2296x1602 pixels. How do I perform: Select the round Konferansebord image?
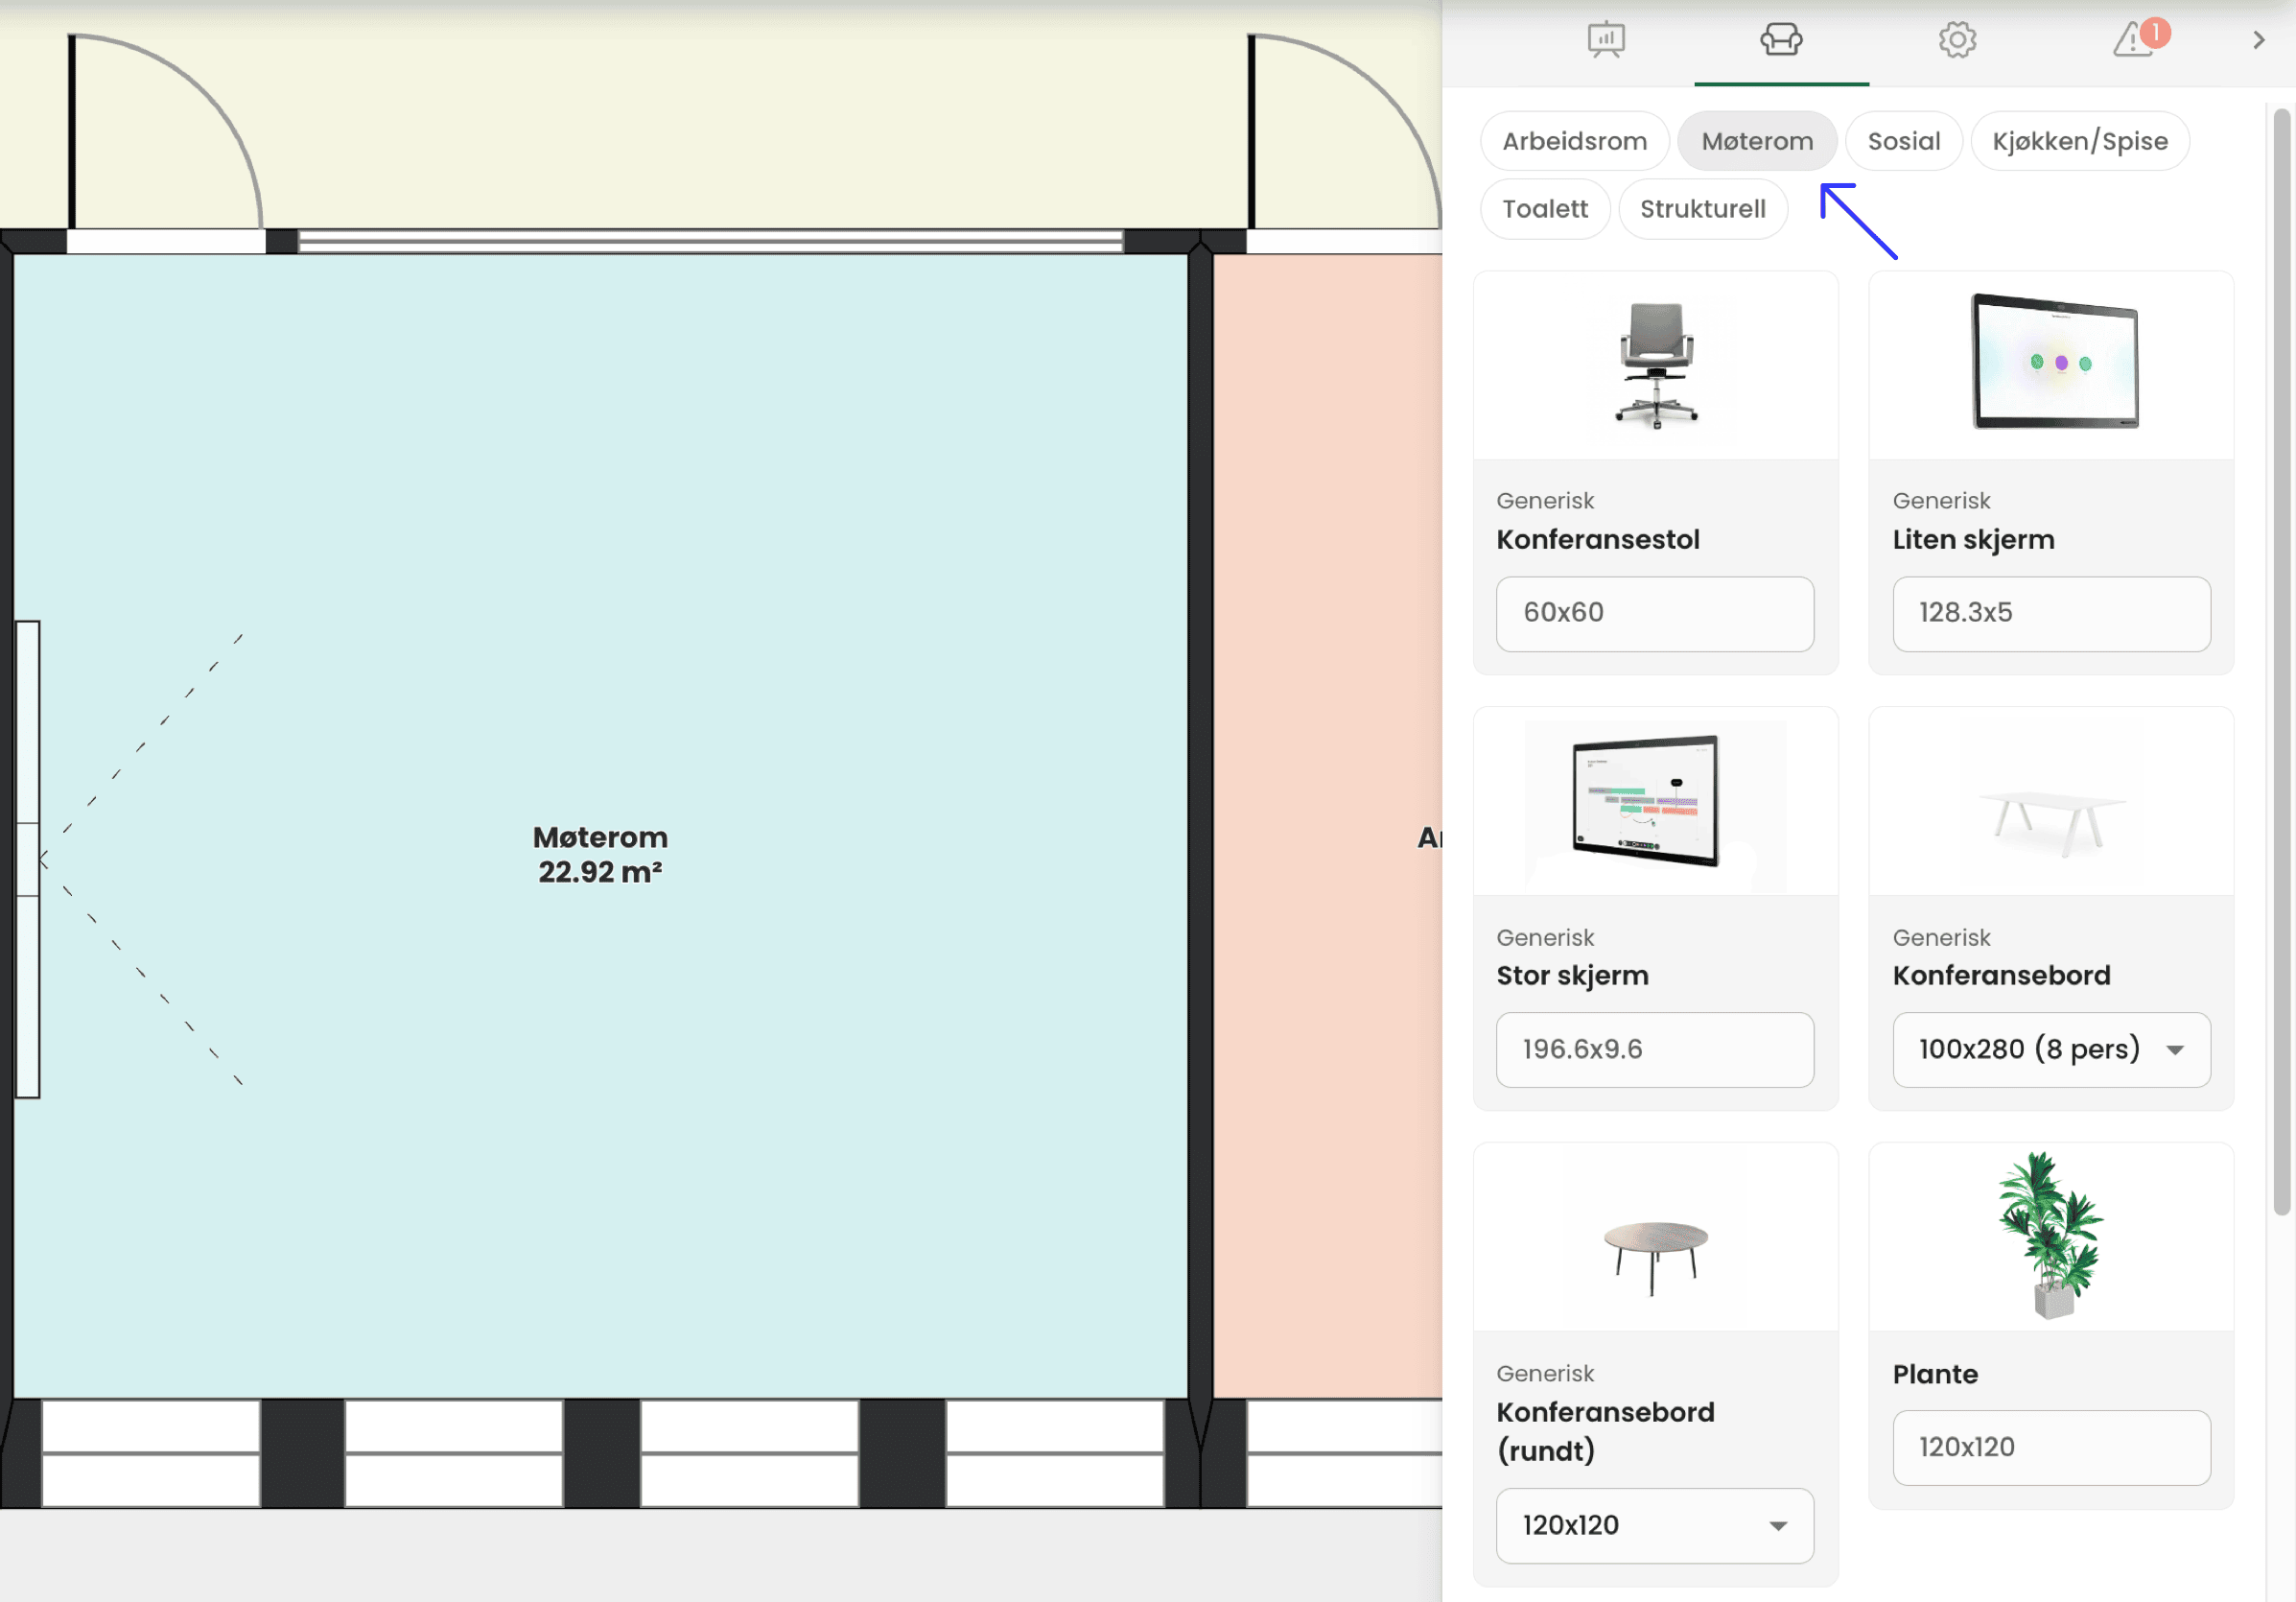tap(1655, 1255)
